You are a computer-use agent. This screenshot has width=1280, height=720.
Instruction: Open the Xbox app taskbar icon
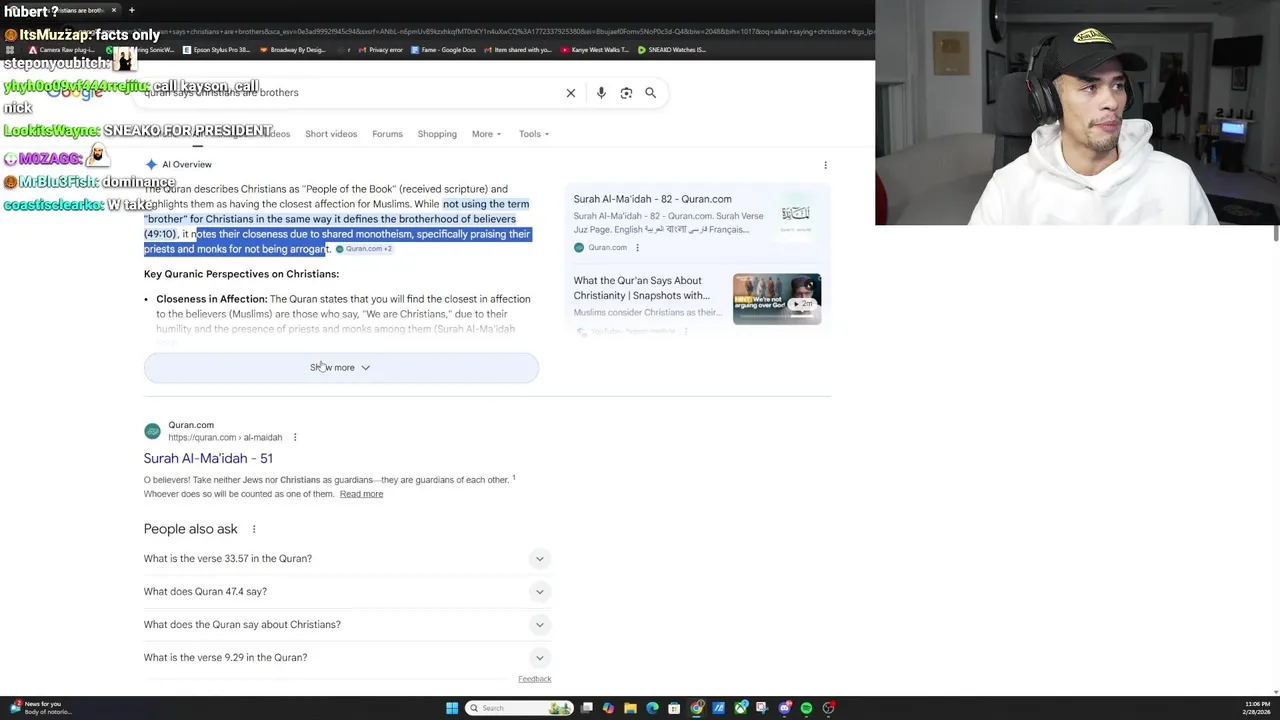(x=740, y=708)
